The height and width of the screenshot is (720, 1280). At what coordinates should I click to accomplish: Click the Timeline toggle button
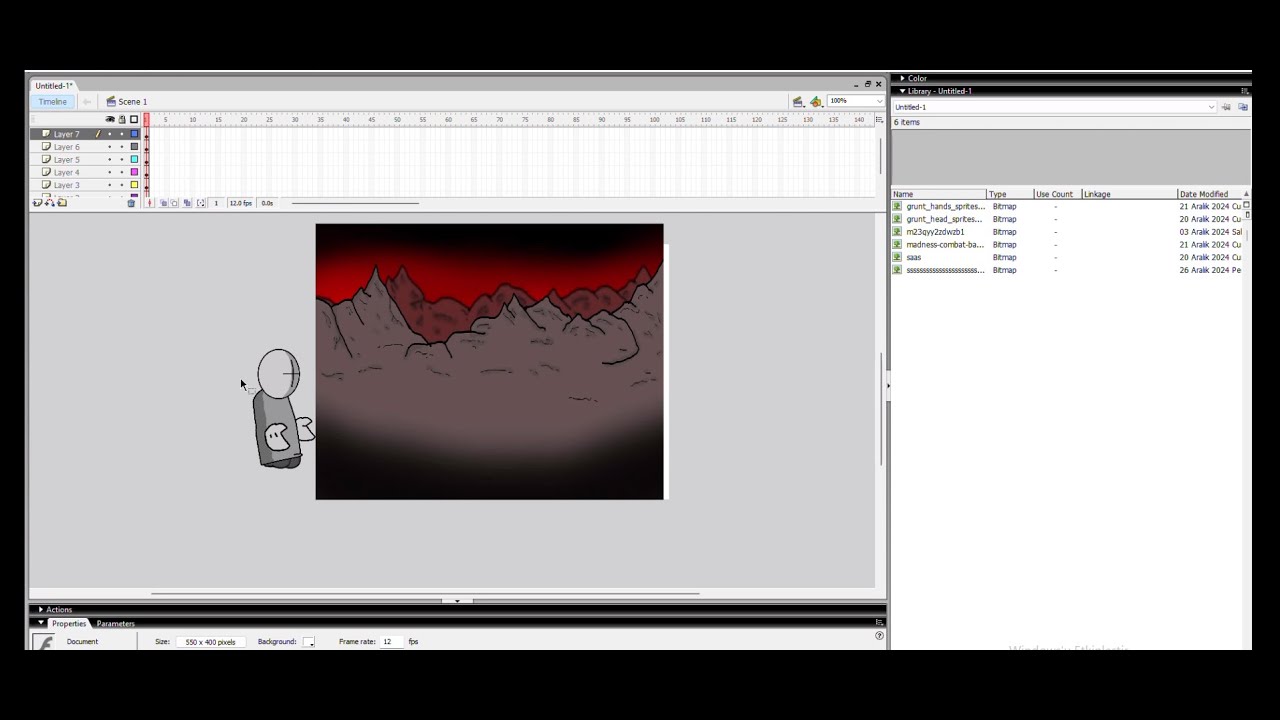pos(52,101)
